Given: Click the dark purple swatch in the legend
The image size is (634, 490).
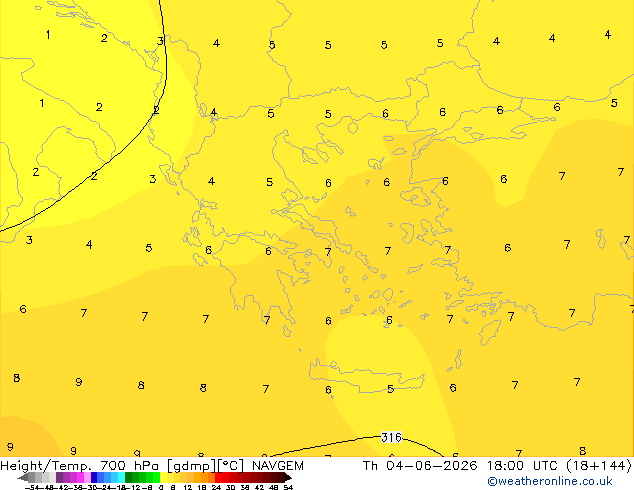Looking at the screenshot, I should click(x=59, y=477).
